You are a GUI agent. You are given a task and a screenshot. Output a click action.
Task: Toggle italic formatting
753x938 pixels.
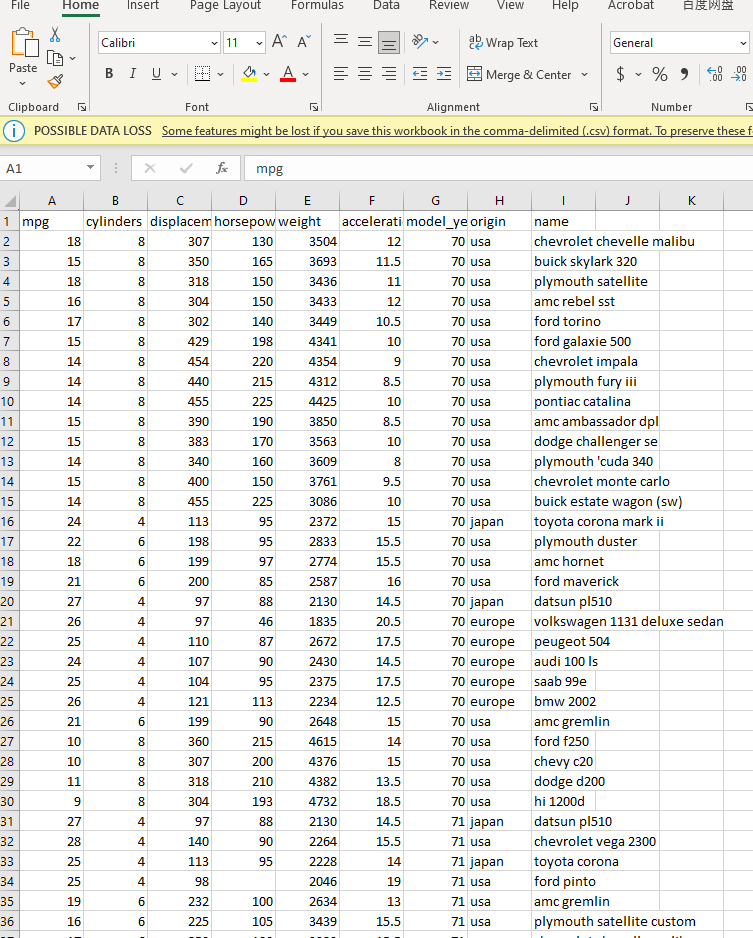point(133,74)
